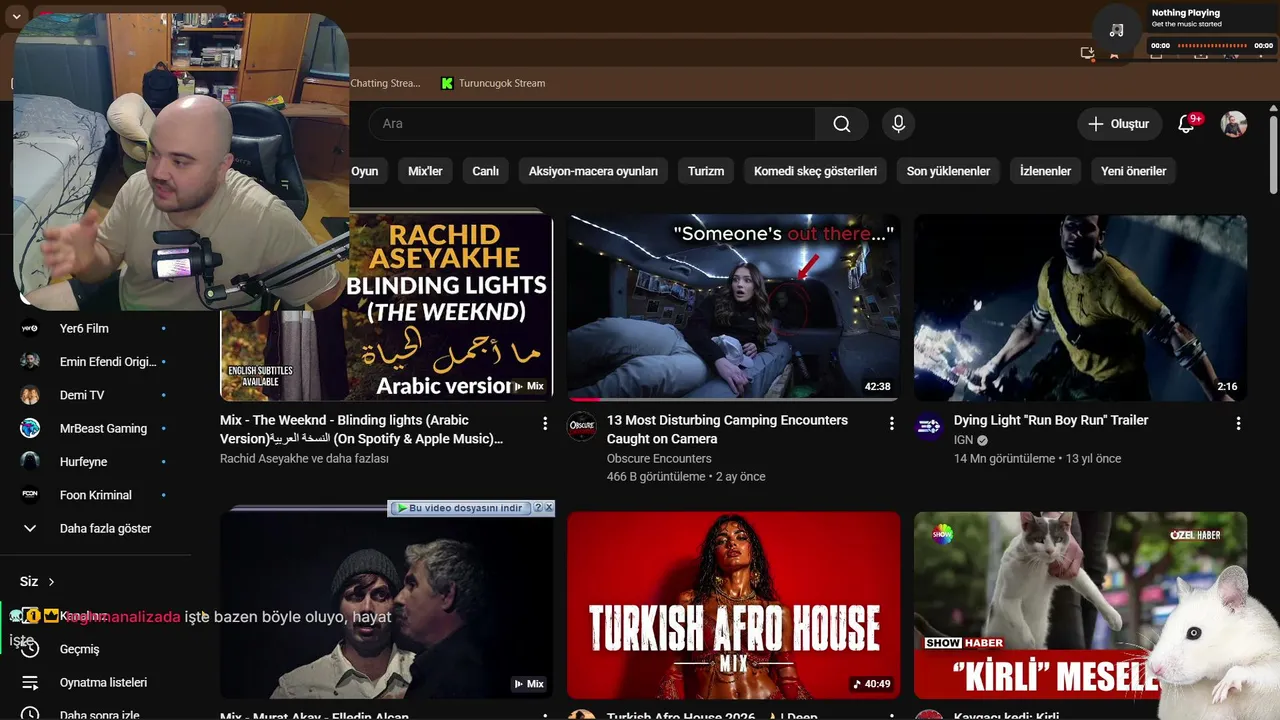Open the Turkish Afro House Mix thumbnail
This screenshot has height=720, width=1280.
[734, 605]
